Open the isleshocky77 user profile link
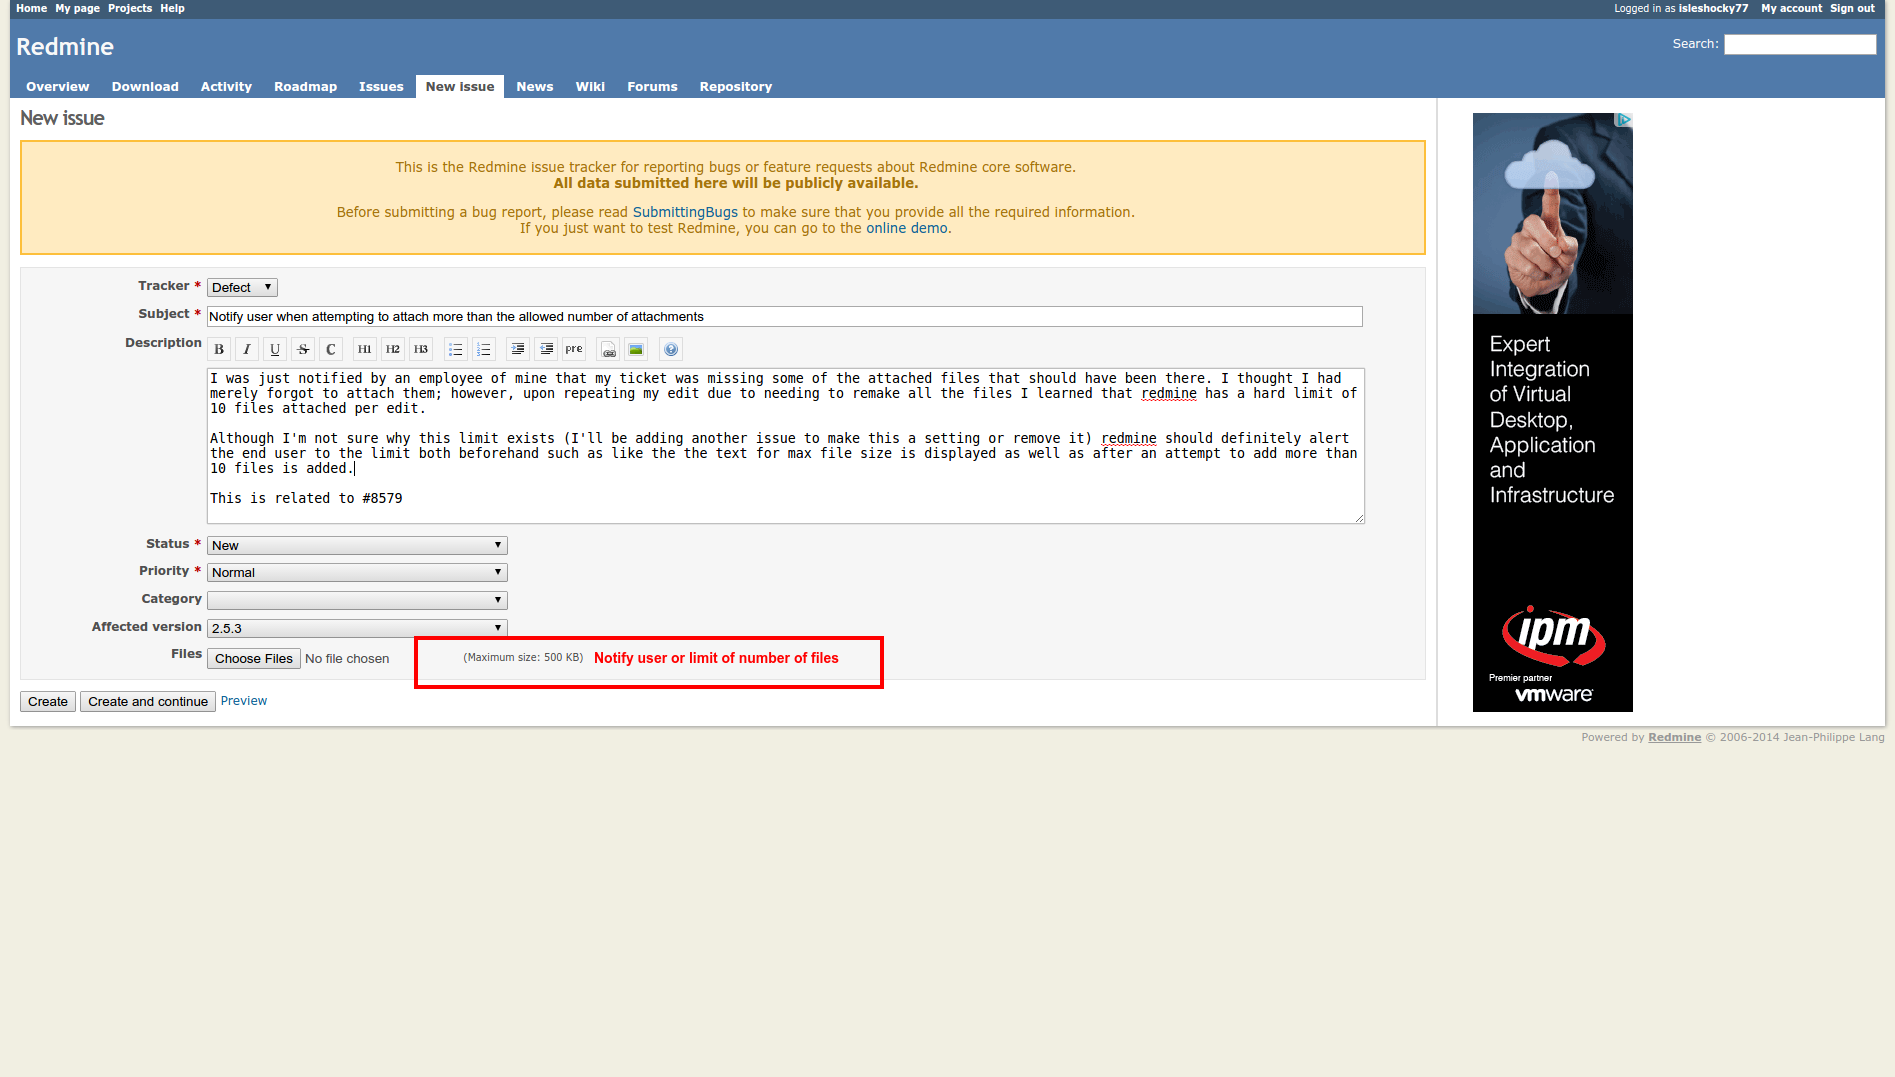 tap(1713, 8)
